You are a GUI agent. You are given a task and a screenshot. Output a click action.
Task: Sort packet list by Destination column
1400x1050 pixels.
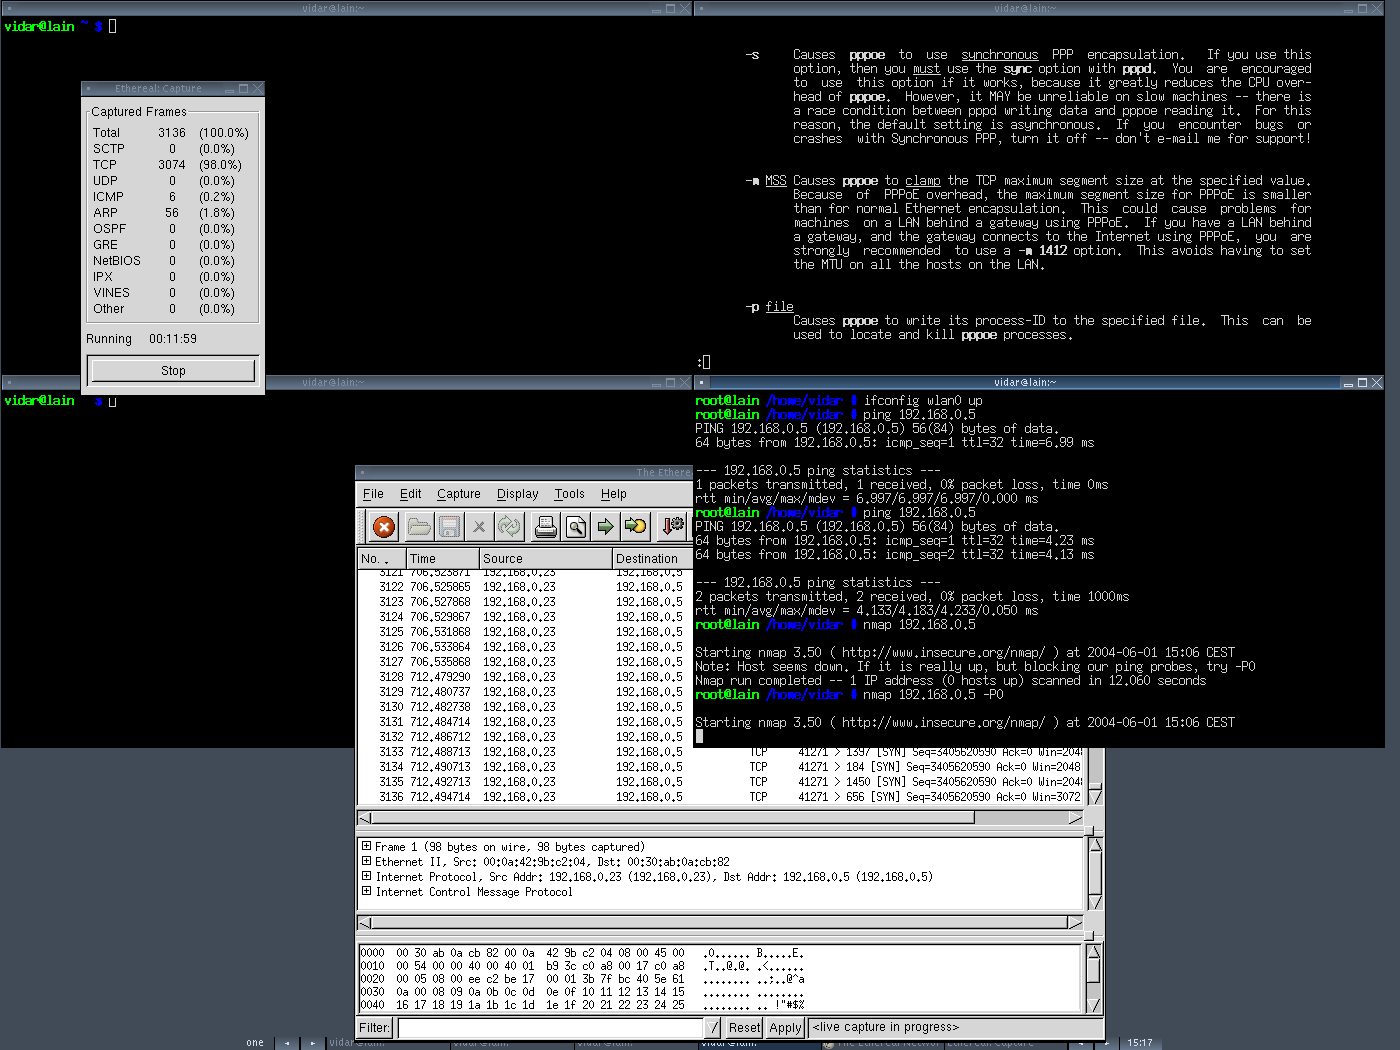[652, 559]
